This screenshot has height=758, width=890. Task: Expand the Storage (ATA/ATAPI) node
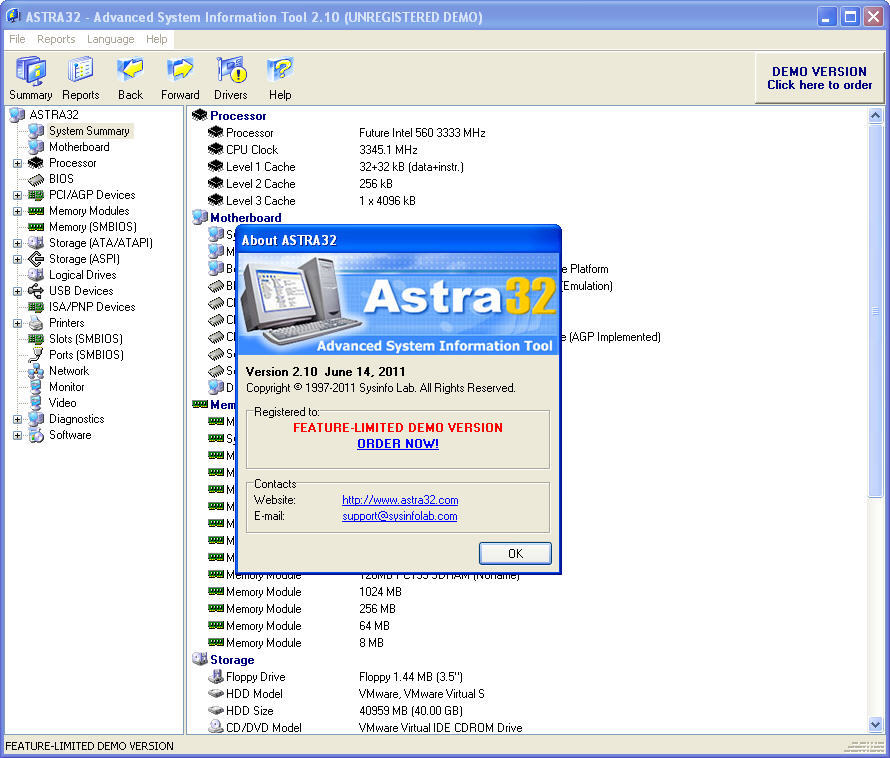[x=18, y=244]
